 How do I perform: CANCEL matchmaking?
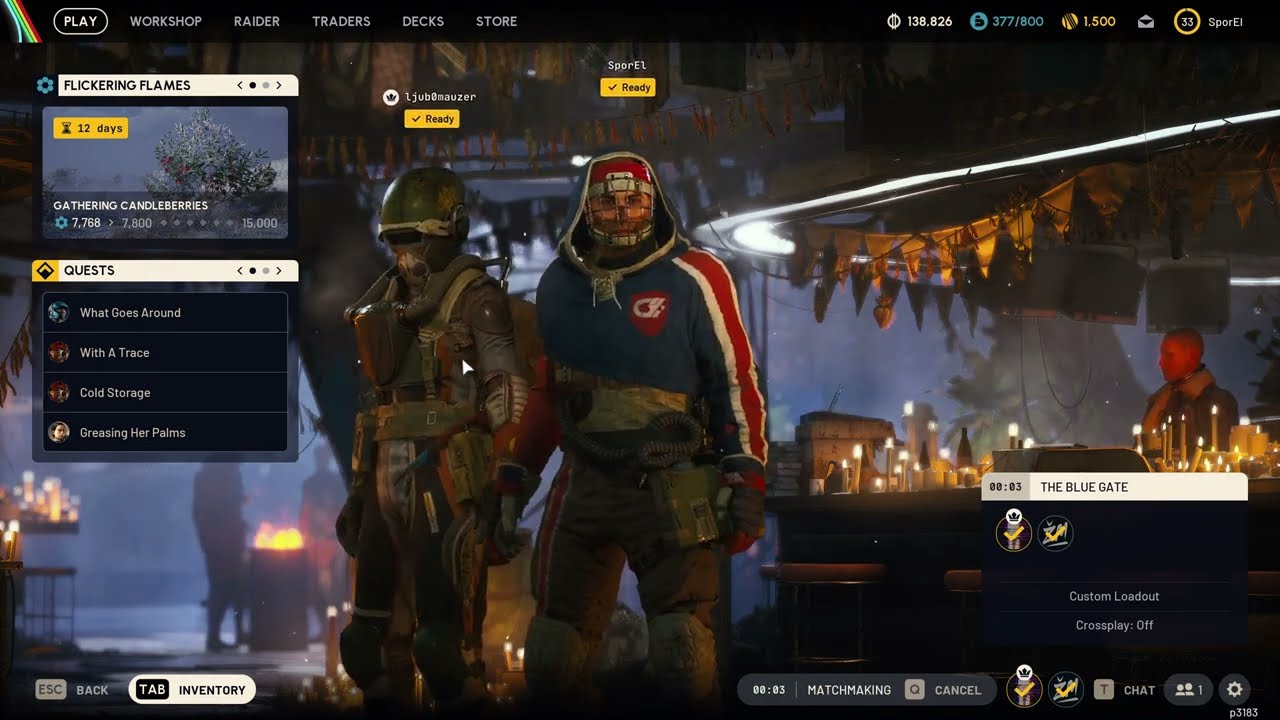[944, 690]
